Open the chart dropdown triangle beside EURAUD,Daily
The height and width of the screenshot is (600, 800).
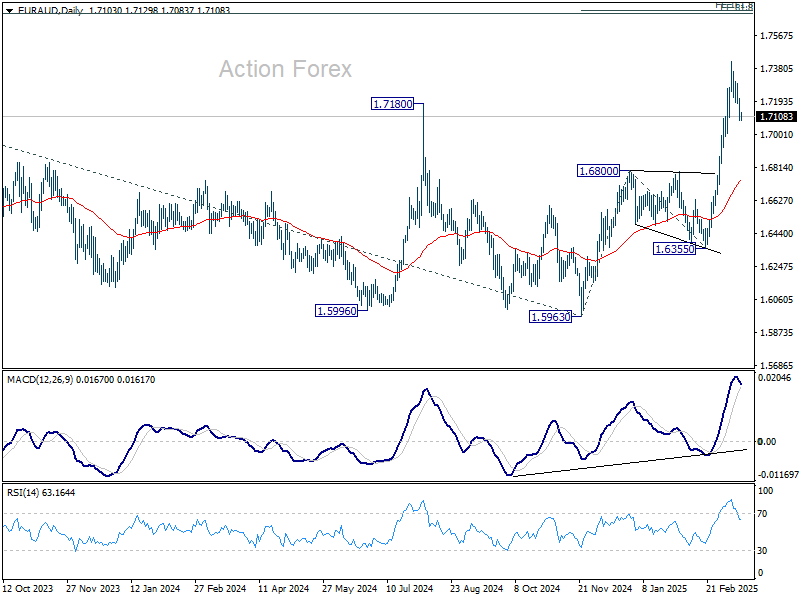[x=9, y=10]
